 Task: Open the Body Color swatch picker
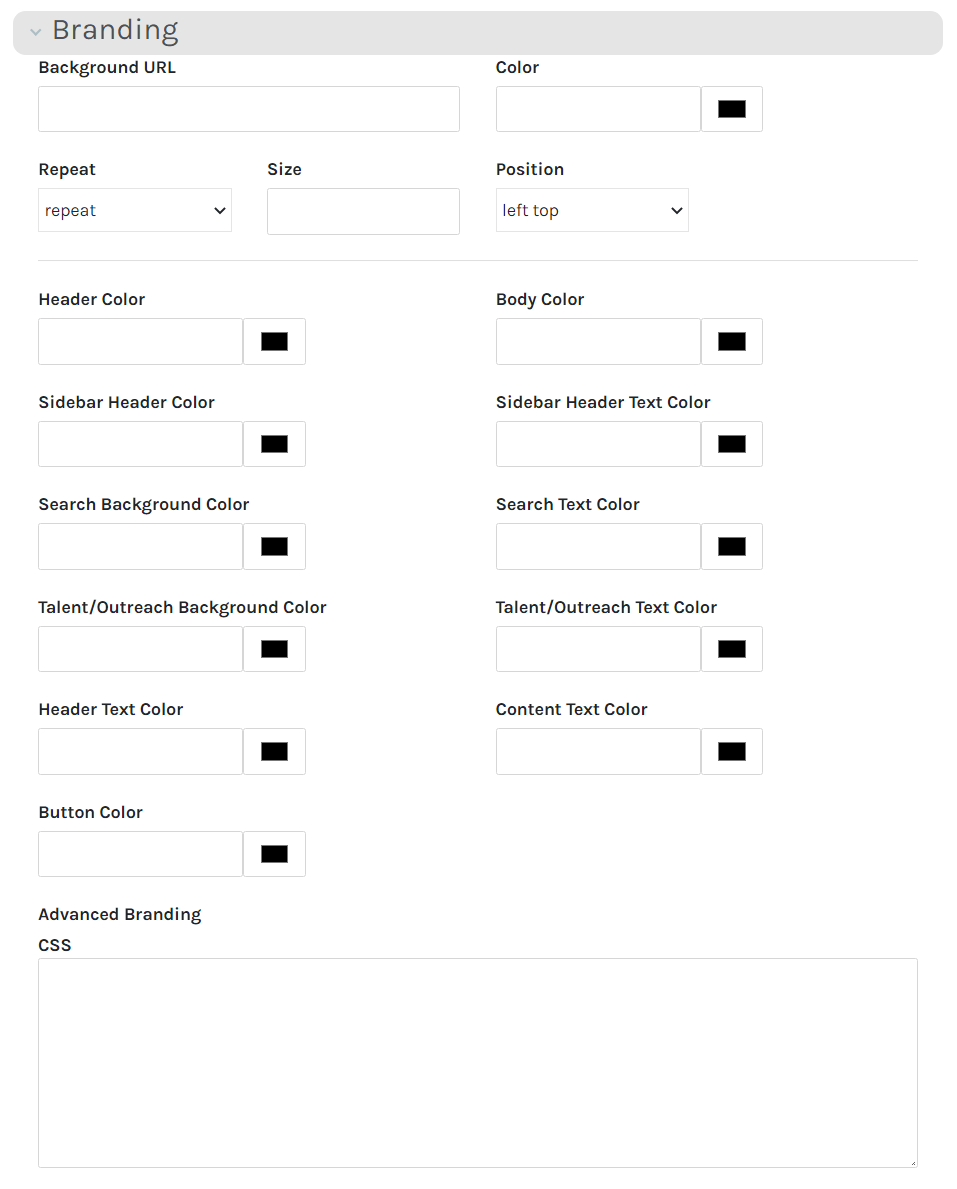pos(732,342)
